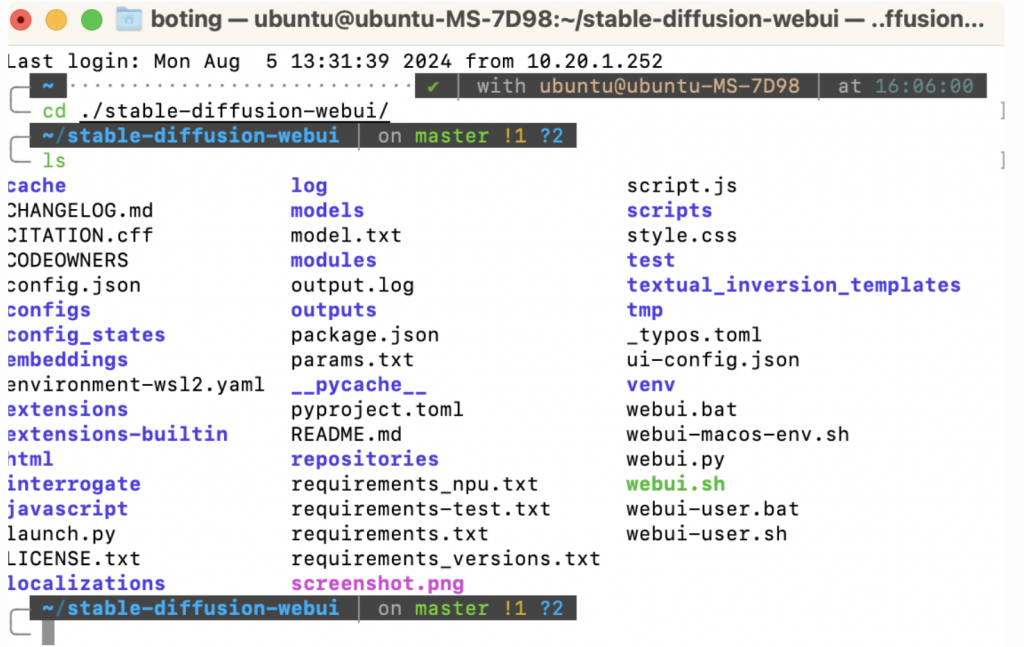Image resolution: width=1024 pixels, height=647 pixels.
Task: Click requirements_npu.txt file name
Action: (x=415, y=484)
